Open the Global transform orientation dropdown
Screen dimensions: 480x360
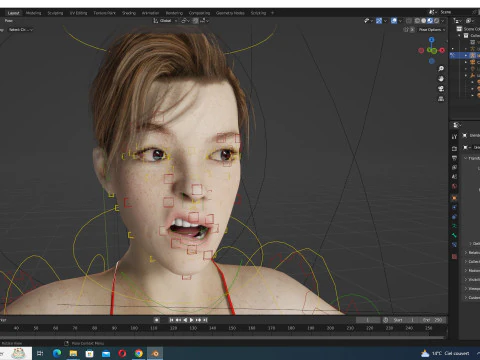point(165,21)
